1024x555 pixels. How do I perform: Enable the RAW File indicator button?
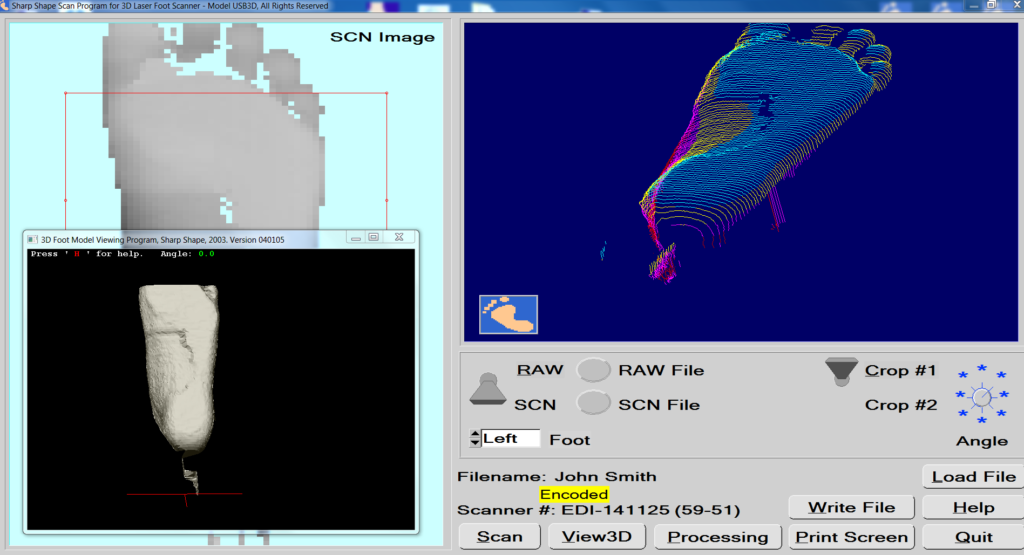(x=595, y=370)
